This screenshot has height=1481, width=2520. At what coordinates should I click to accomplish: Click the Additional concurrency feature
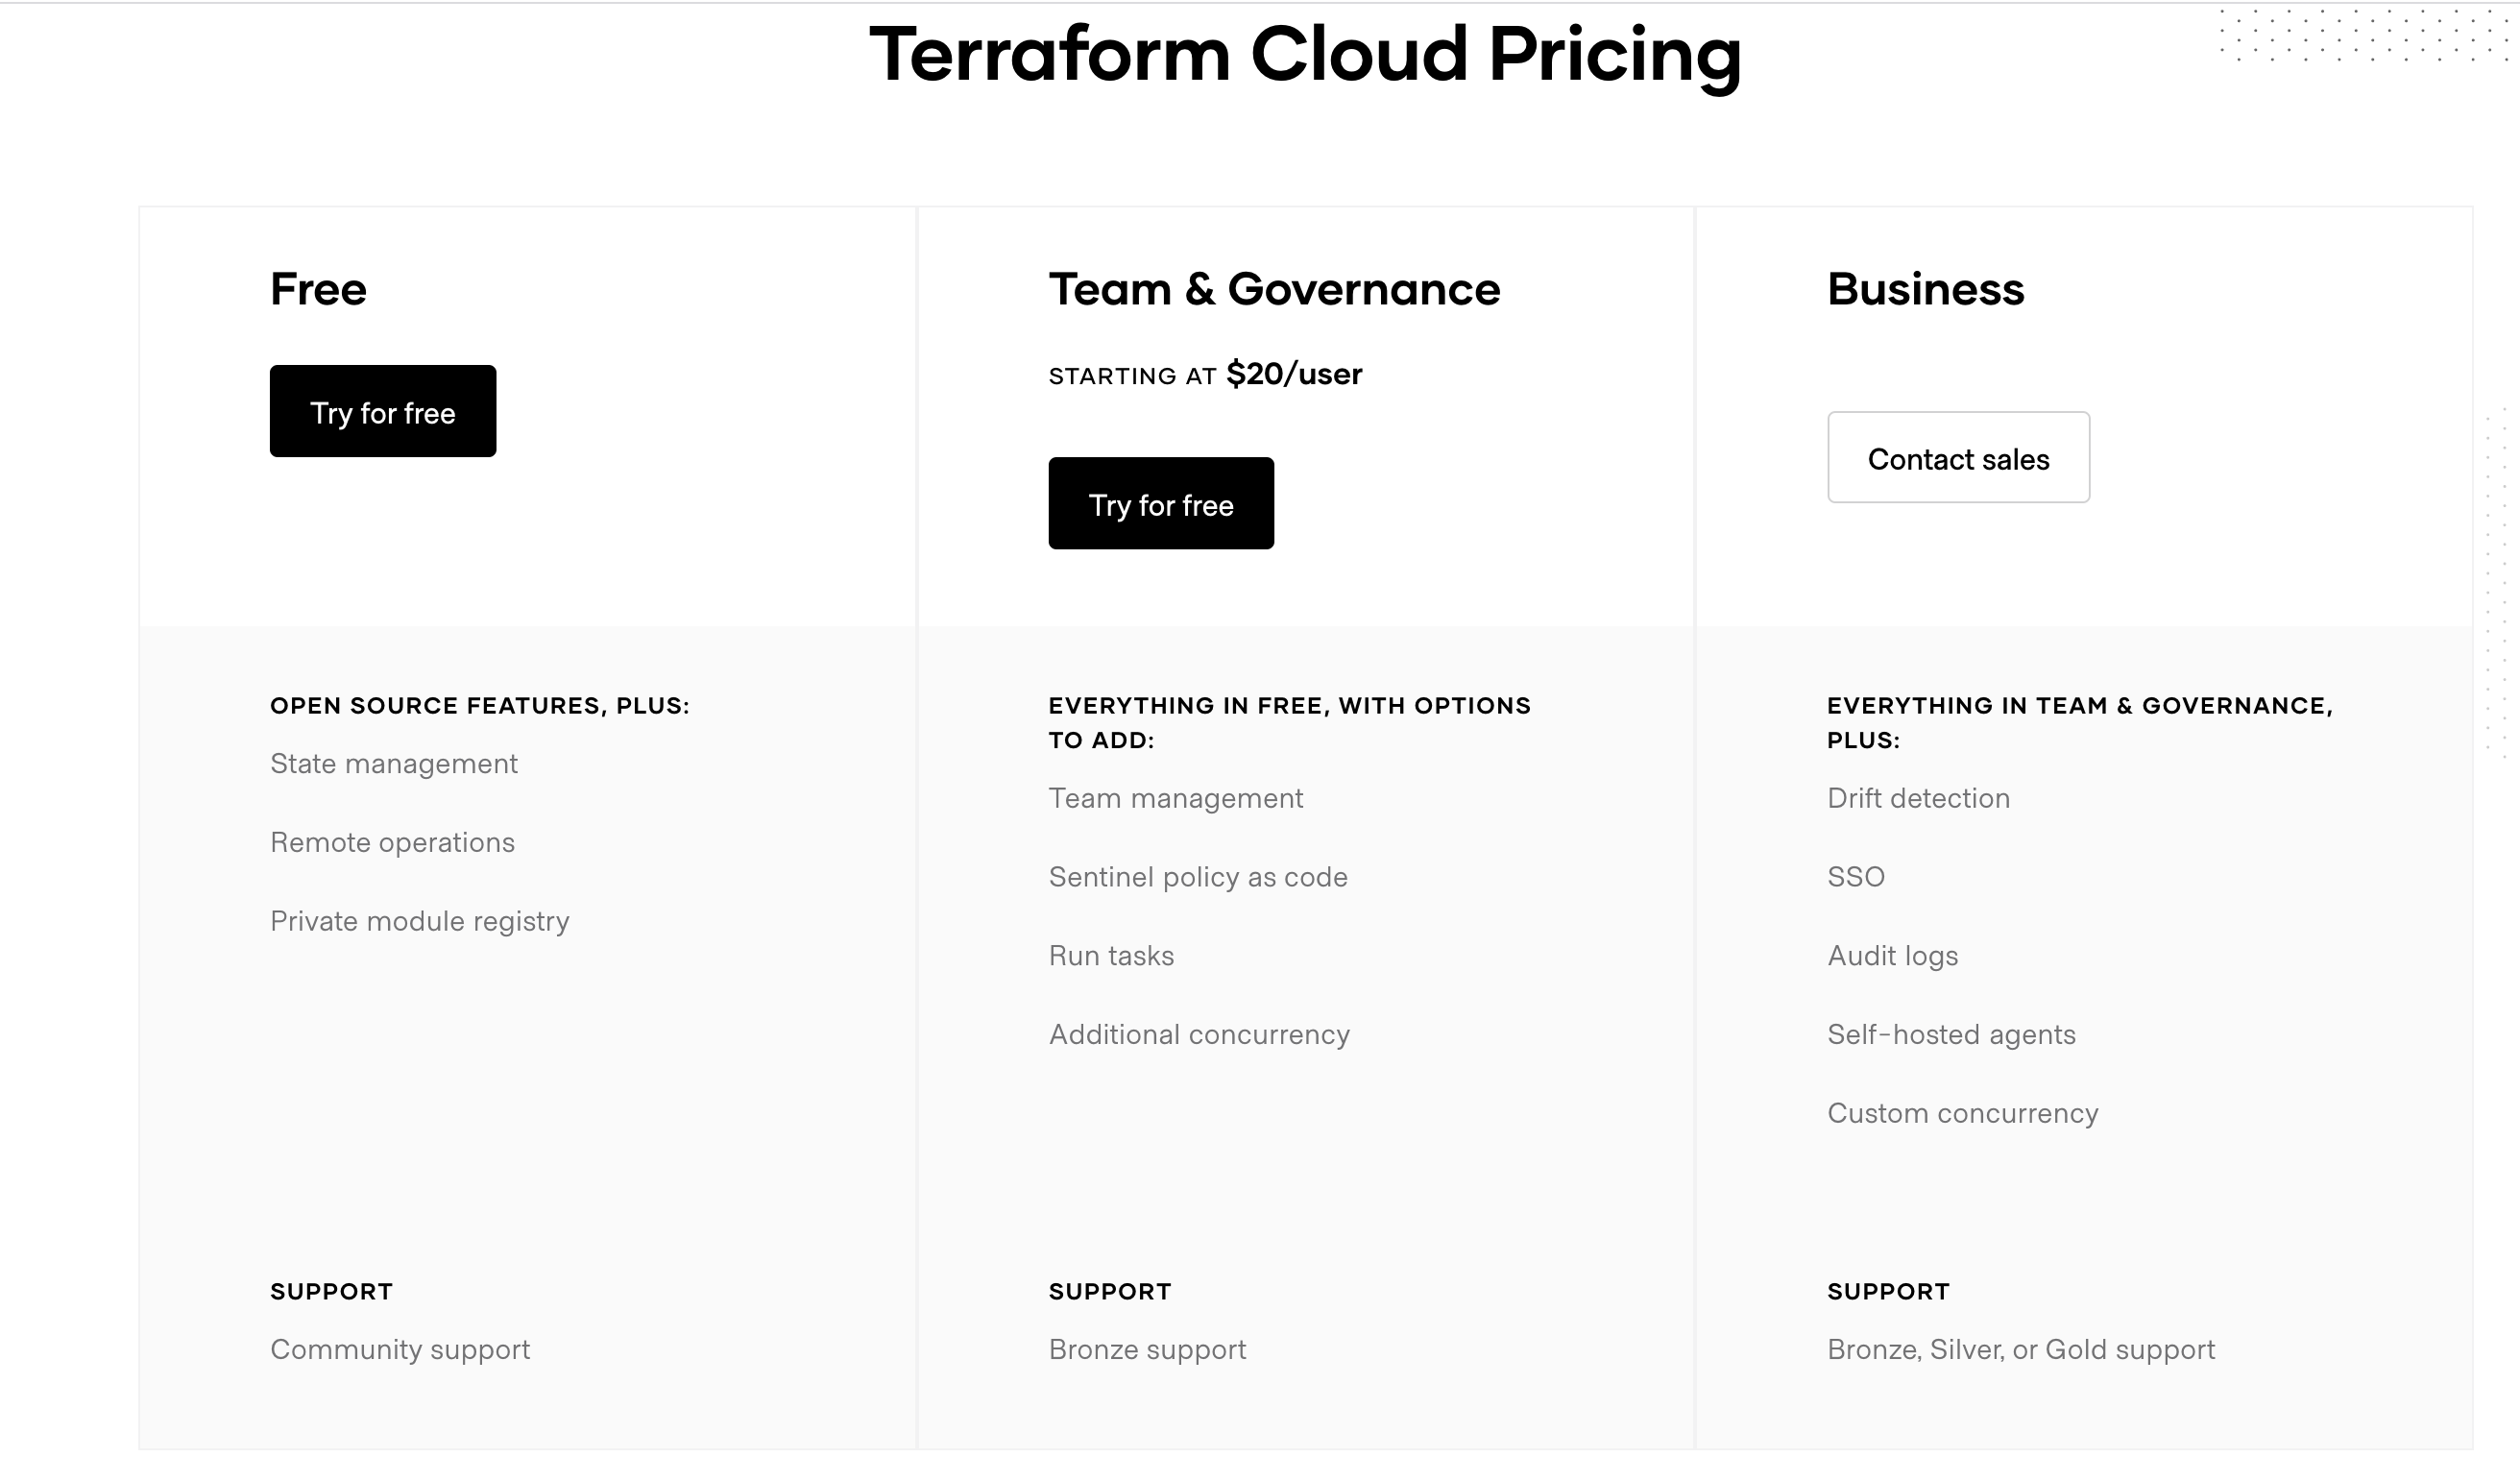click(1199, 1034)
